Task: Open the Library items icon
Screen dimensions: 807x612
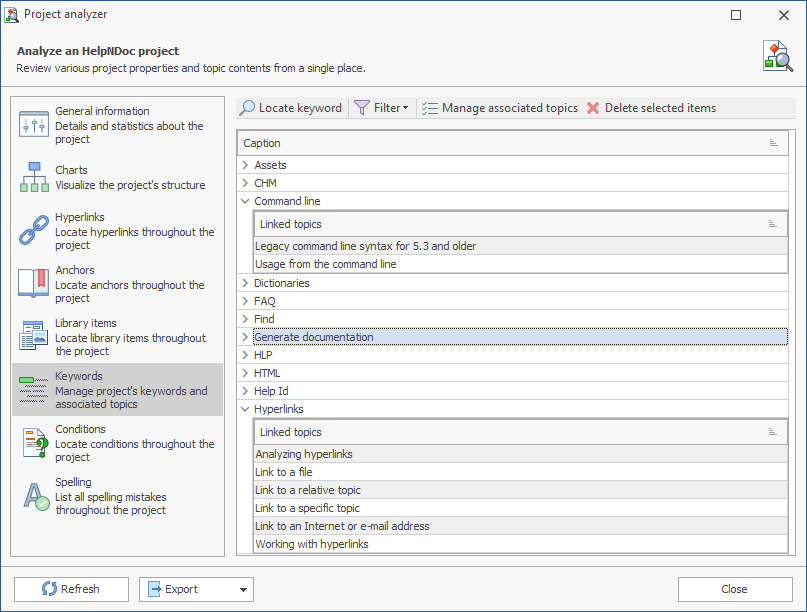Action: pos(34,336)
